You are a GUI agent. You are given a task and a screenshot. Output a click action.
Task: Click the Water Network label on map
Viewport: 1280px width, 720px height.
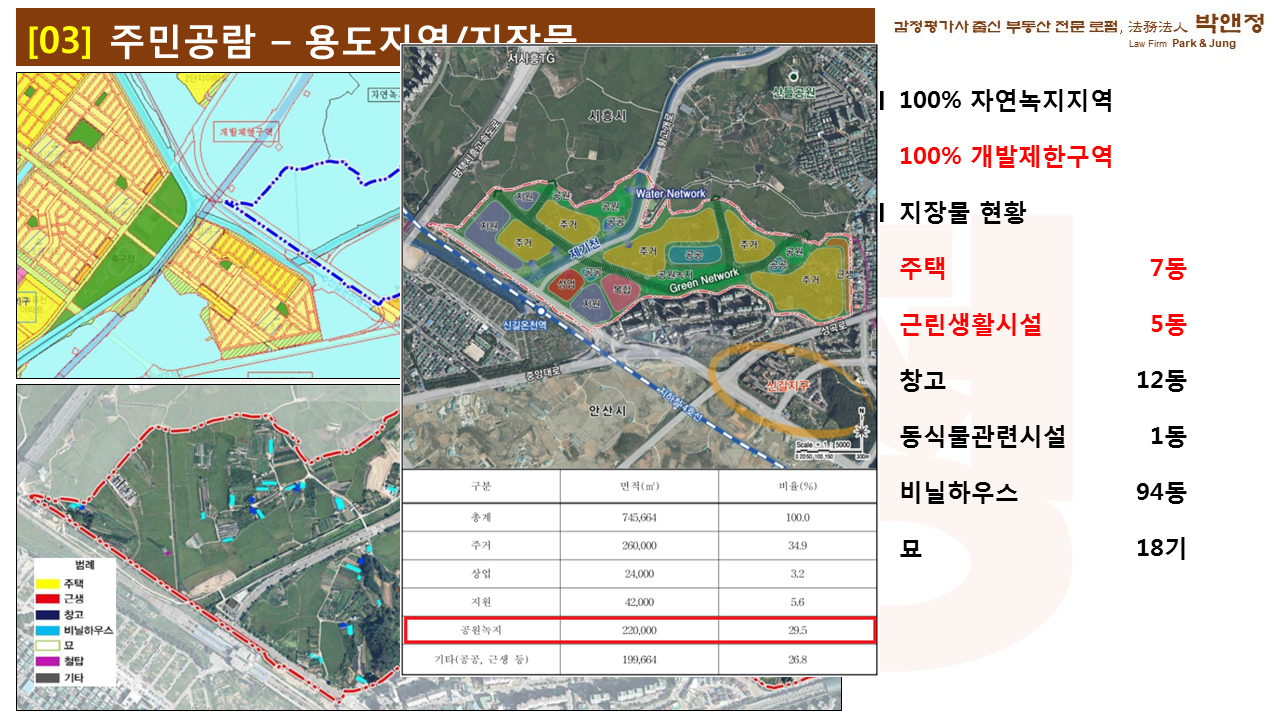point(671,193)
